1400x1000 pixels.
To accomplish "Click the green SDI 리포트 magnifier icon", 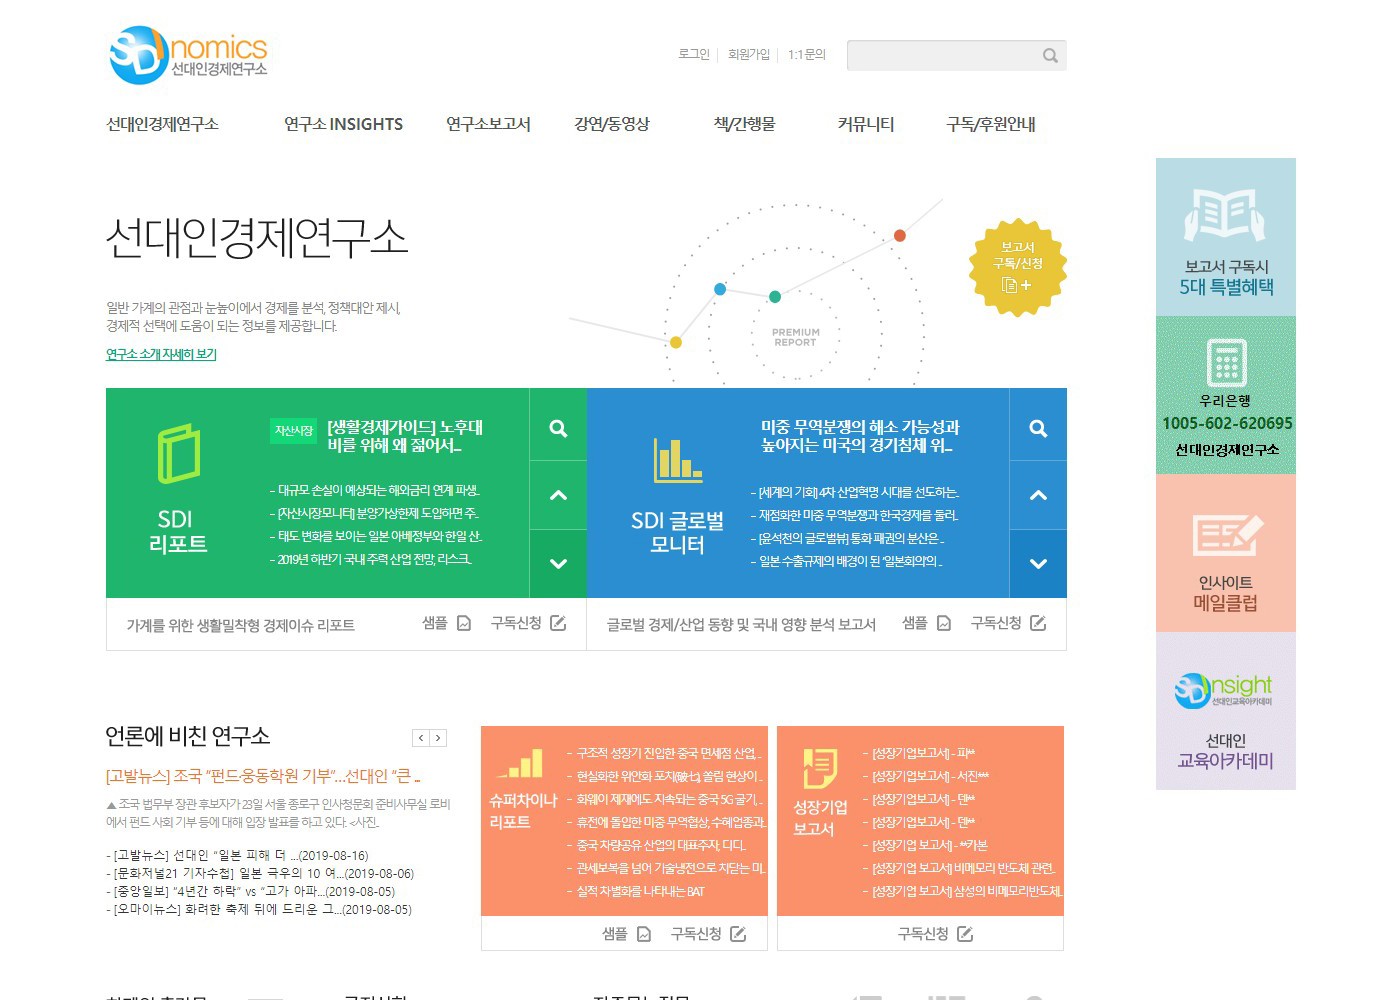I will click(558, 428).
